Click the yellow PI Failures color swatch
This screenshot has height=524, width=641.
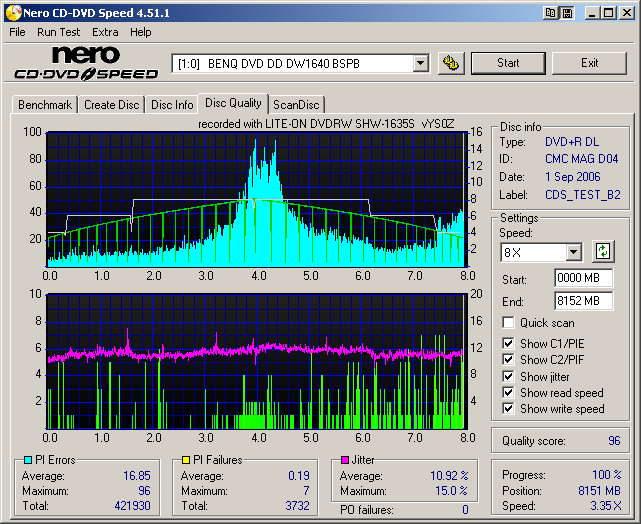coord(186,460)
